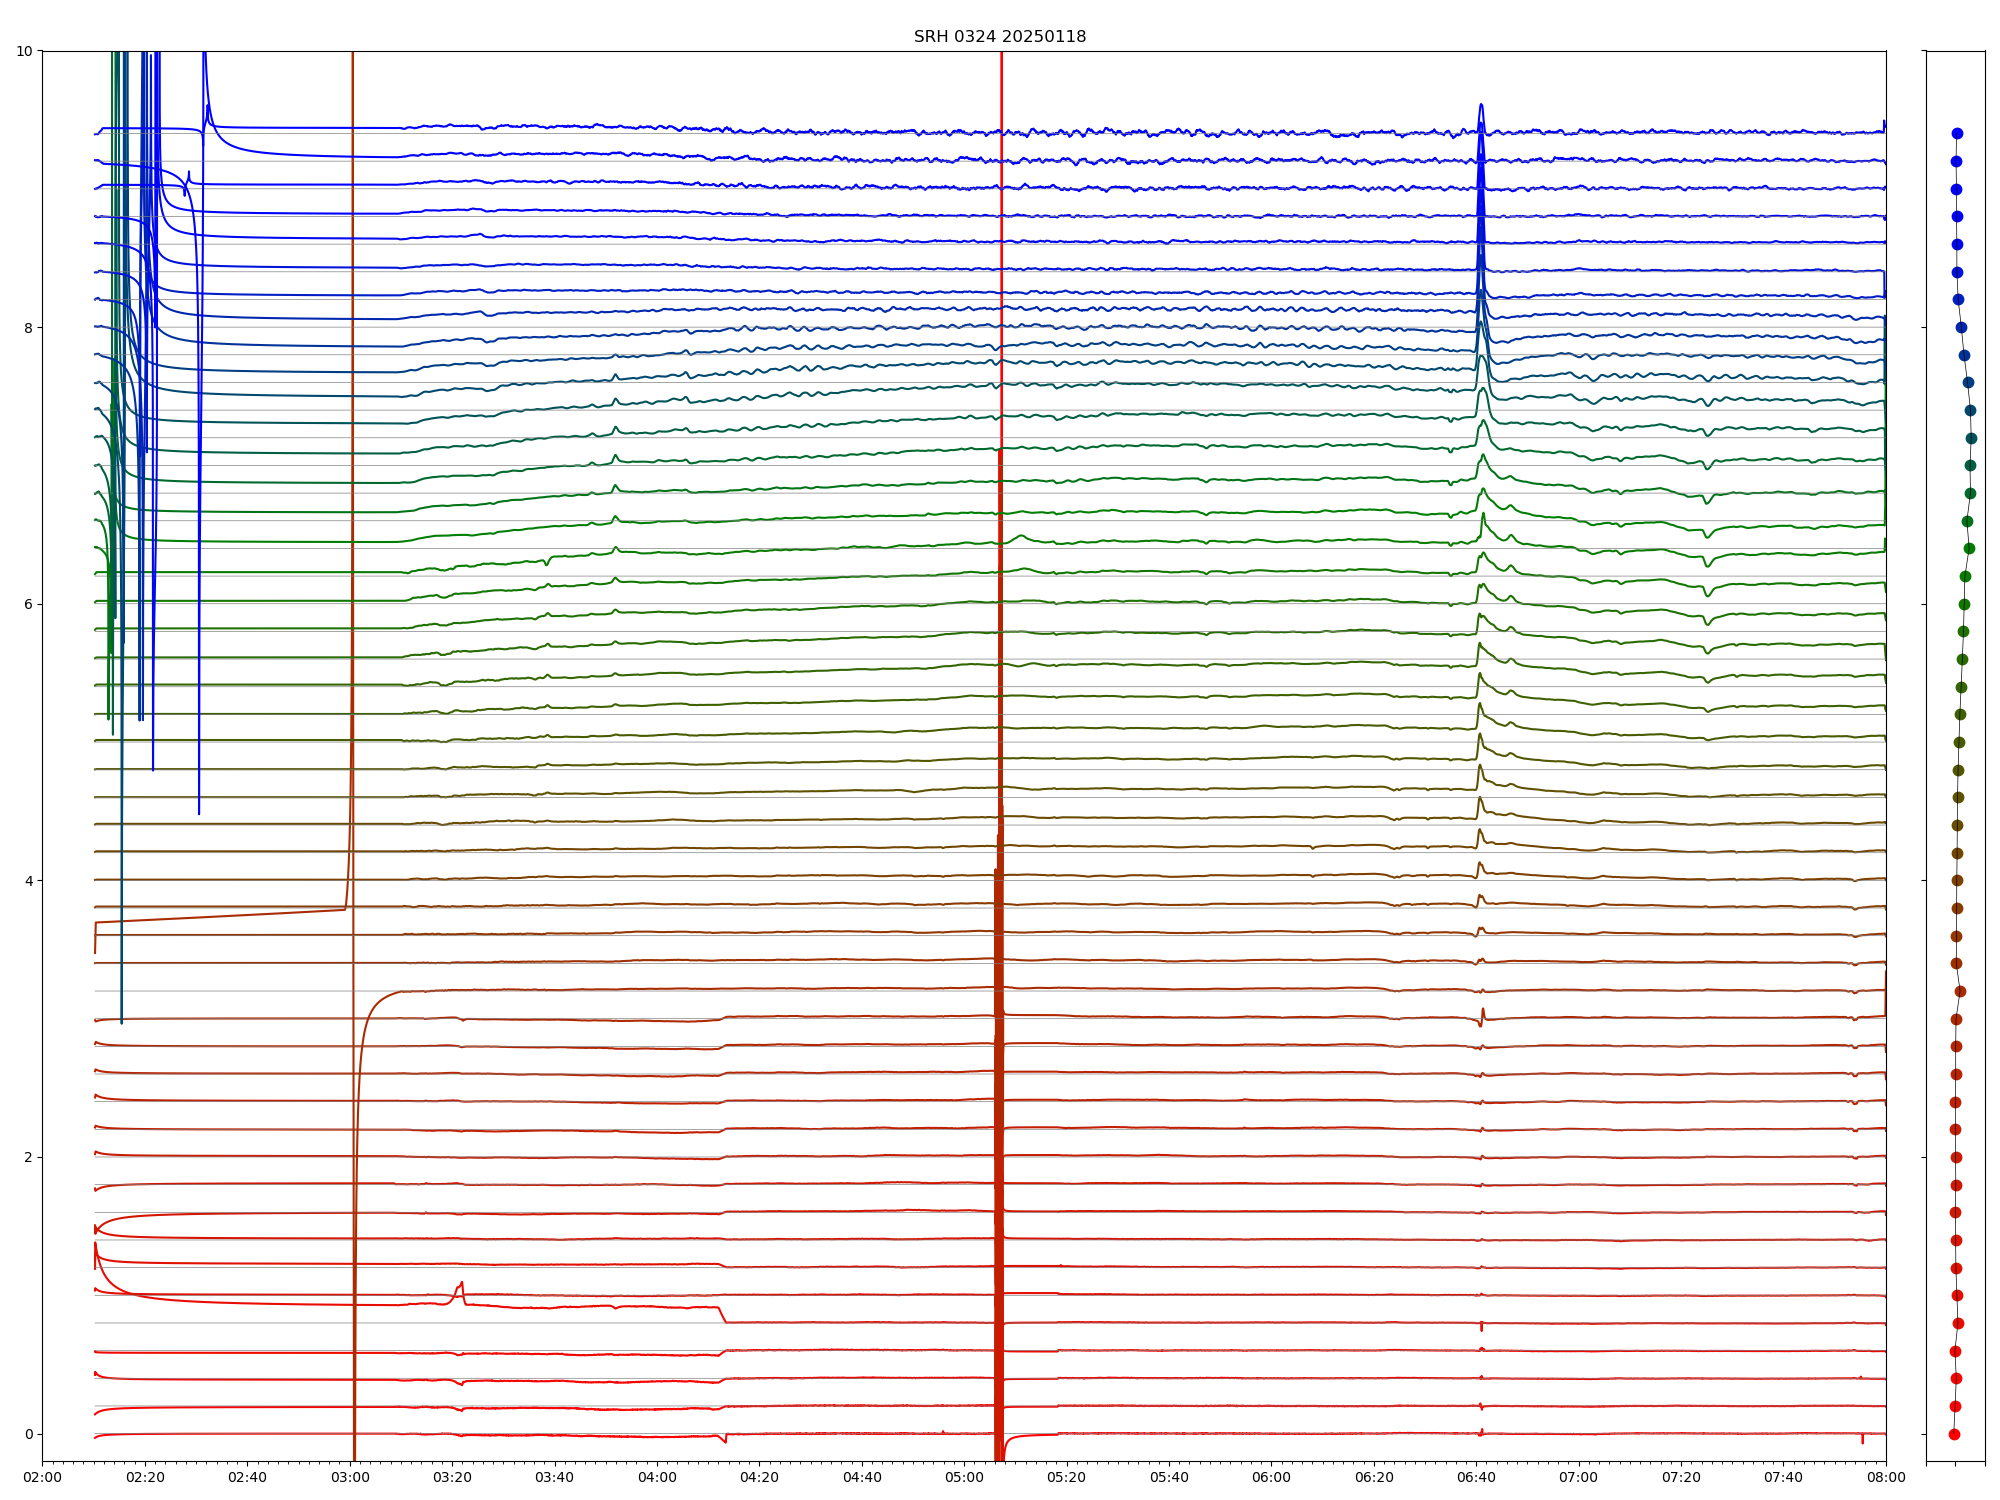
Task: Click the 07:00 x-axis tick label
Action: point(1578,1477)
